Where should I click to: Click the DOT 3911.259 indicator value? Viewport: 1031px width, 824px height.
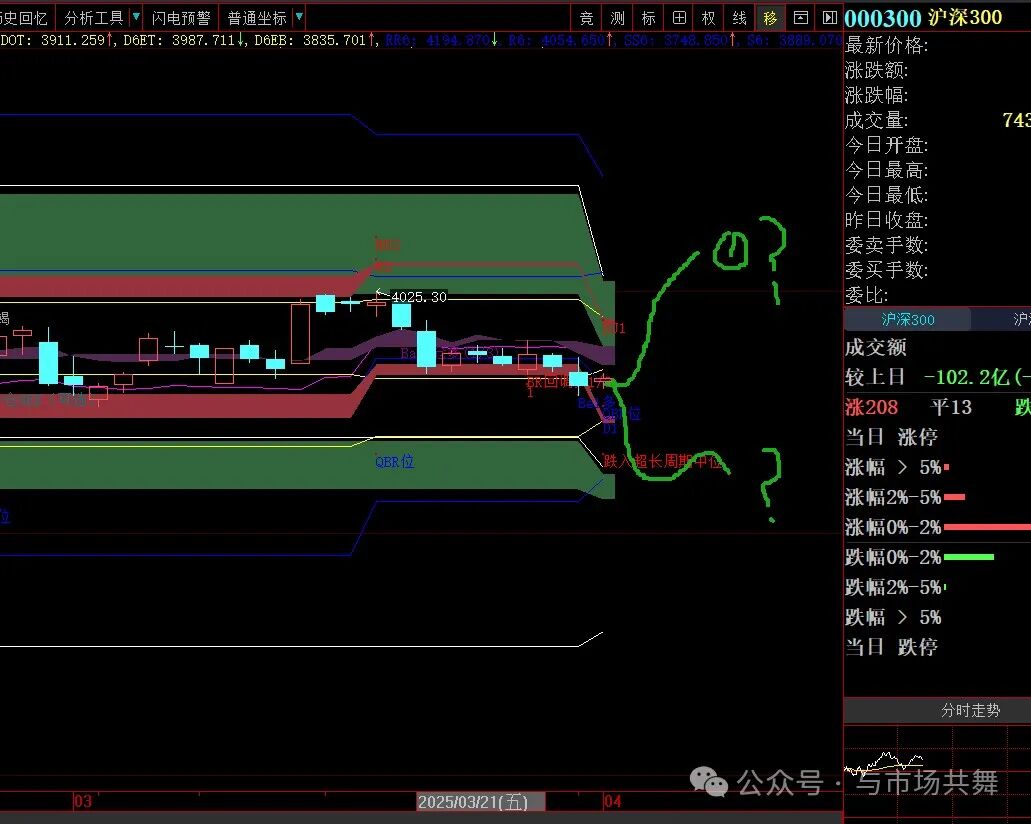point(57,41)
